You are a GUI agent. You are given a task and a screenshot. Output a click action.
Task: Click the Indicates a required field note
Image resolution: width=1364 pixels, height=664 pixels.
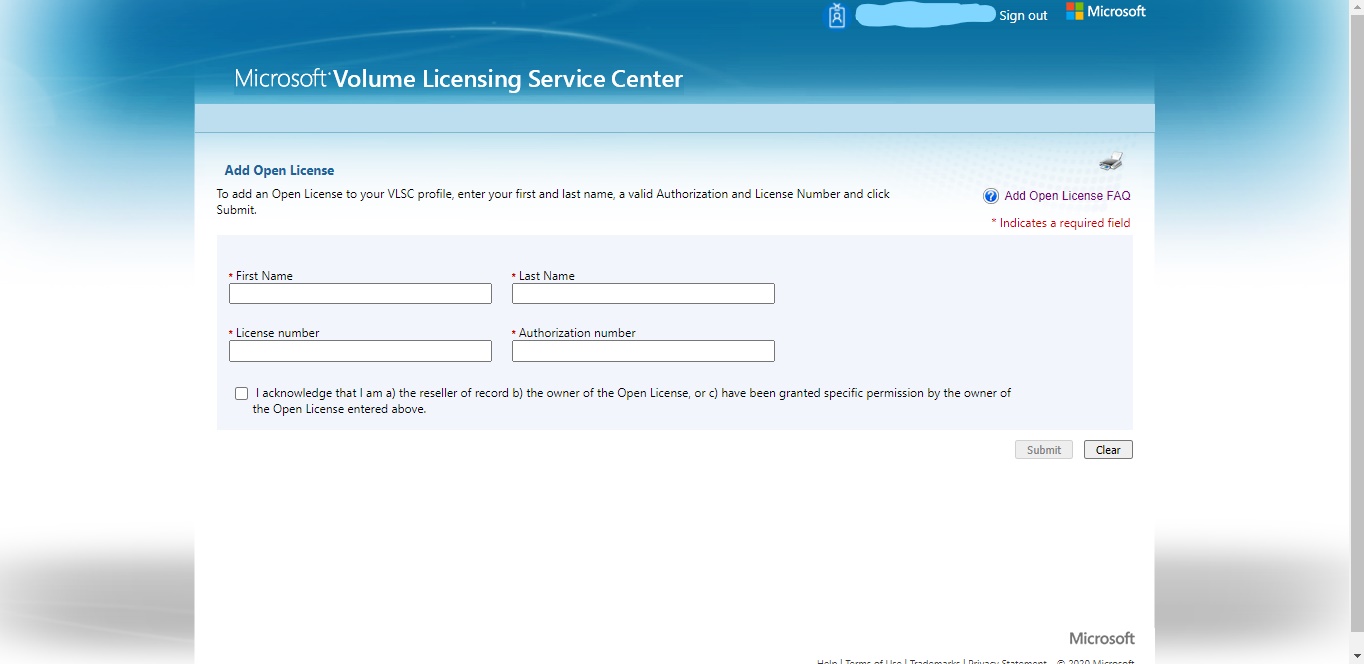pos(1061,223)
